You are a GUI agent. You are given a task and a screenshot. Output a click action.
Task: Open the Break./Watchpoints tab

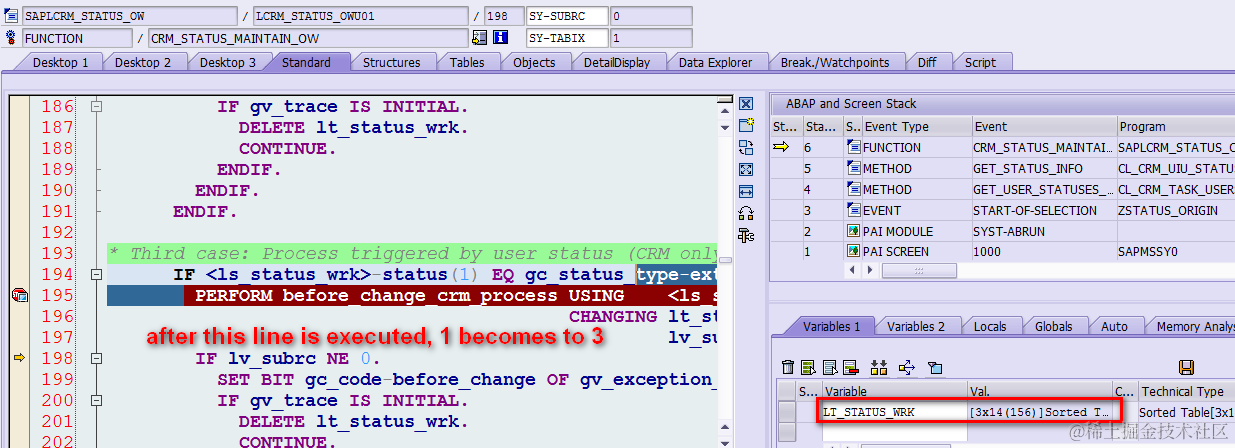tap(835, 62)
